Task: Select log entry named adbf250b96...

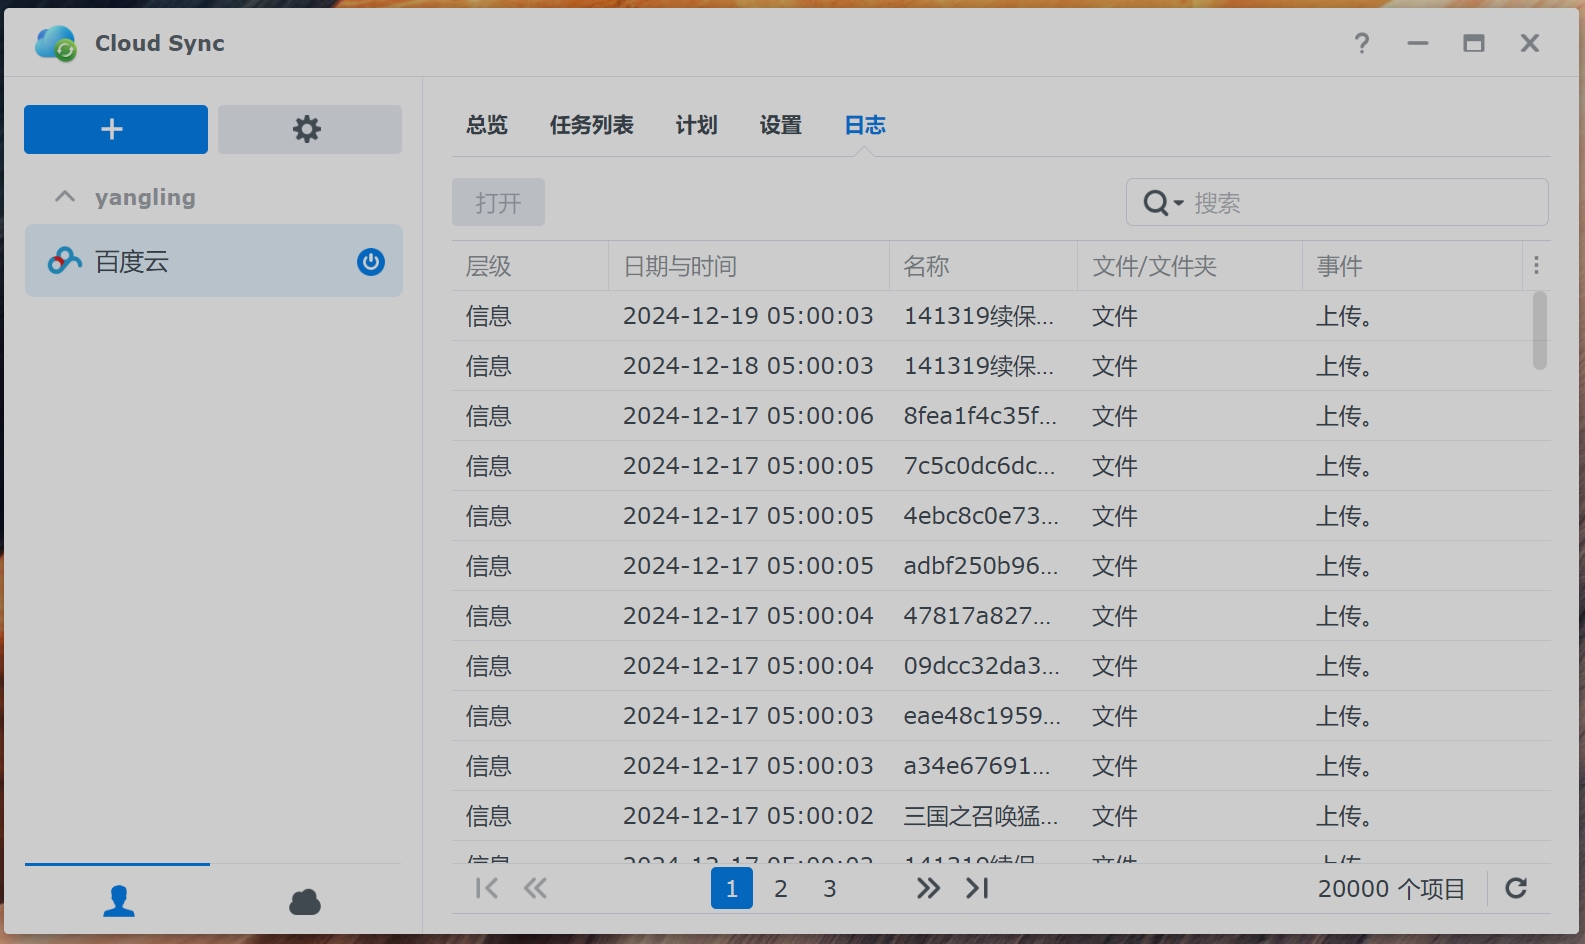Action: coord(1001,566)
